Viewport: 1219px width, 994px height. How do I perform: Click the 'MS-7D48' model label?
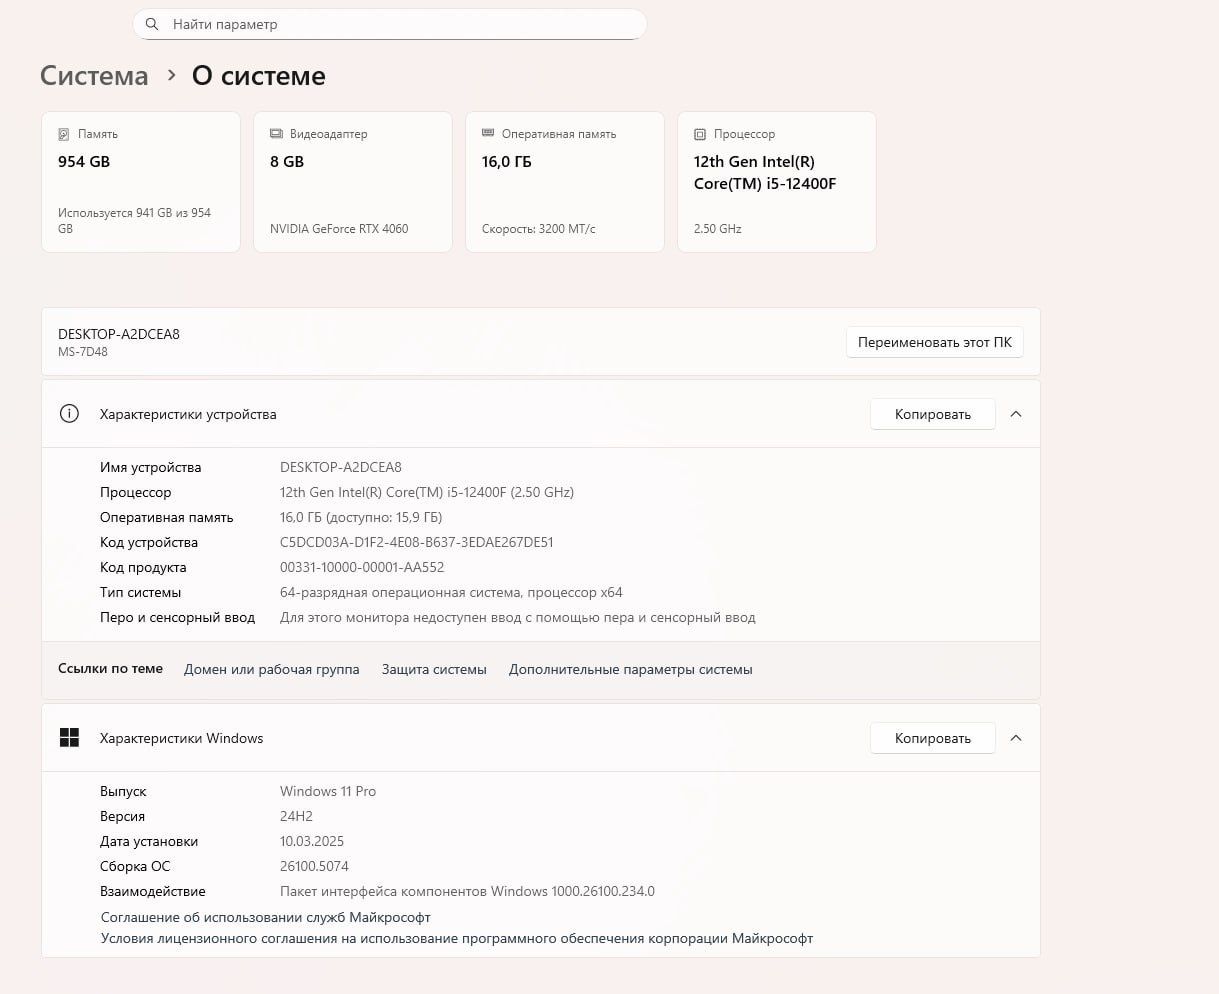pyautogui.click(x=83, y=352)
